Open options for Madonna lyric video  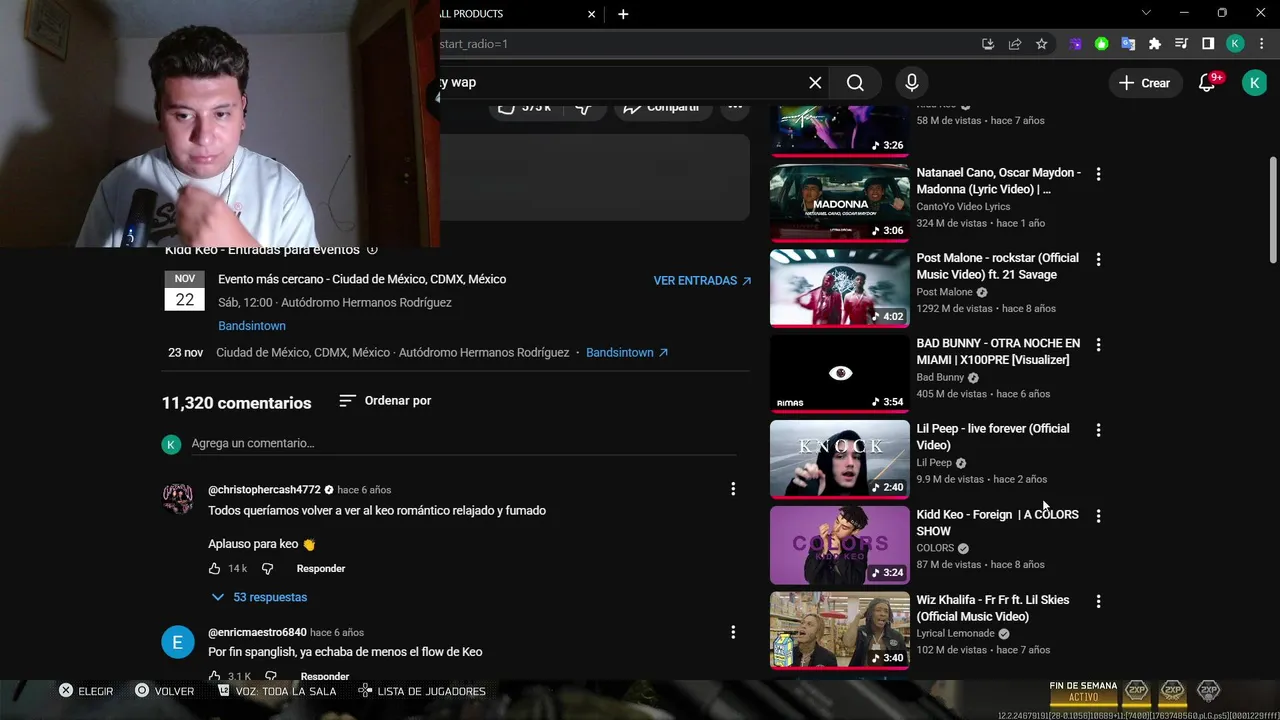[x=1098, y=174]
